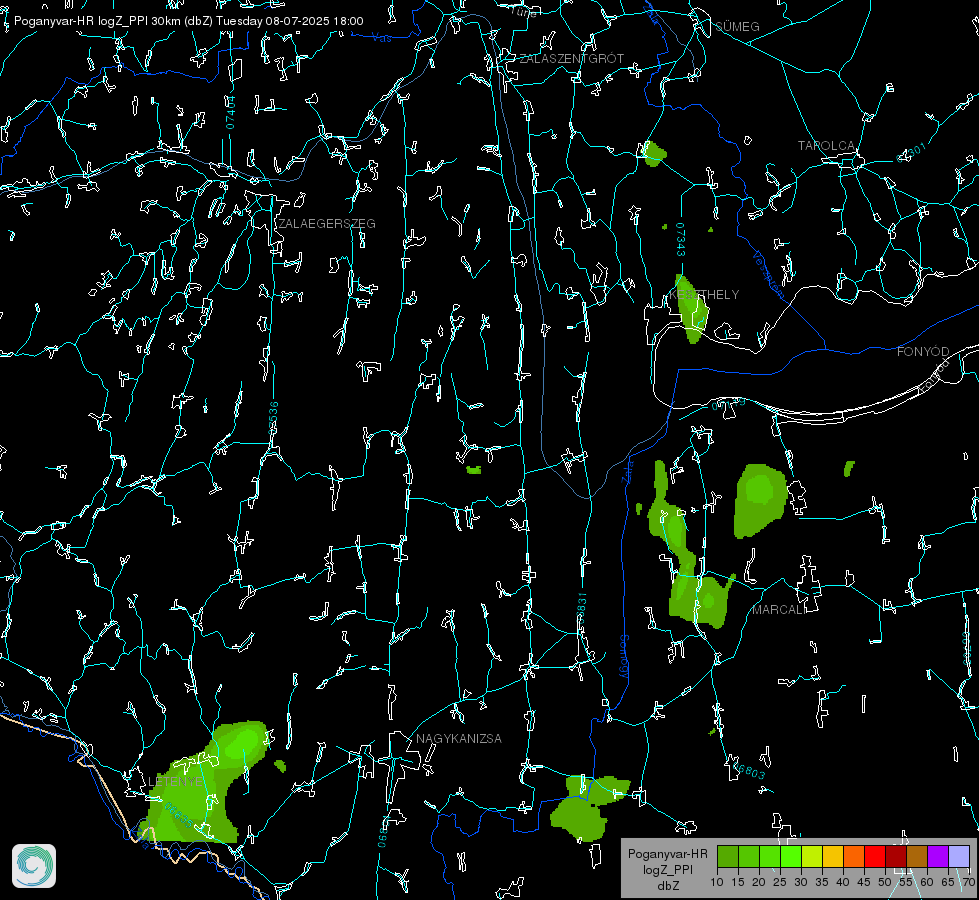Select the 25–30 dBZ bright green swatch
The width and height of the screenshot is (979, 900).
(x=791, y=856)
